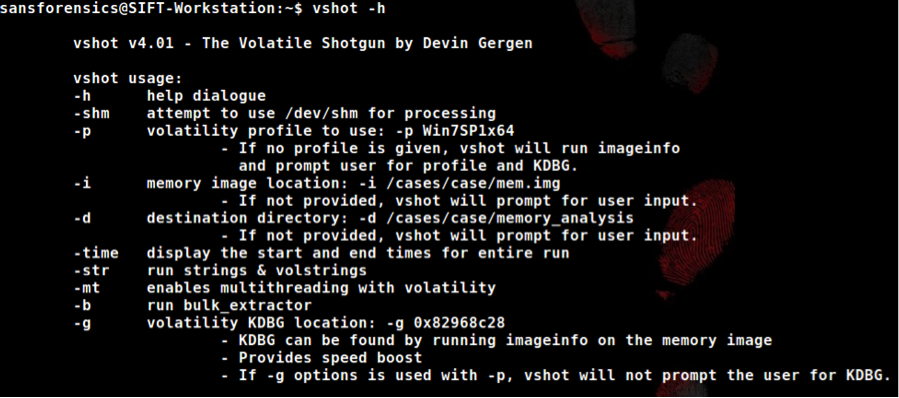Click the -b bulk_extractor flag

pyautogui.click(x=82, y=305)
